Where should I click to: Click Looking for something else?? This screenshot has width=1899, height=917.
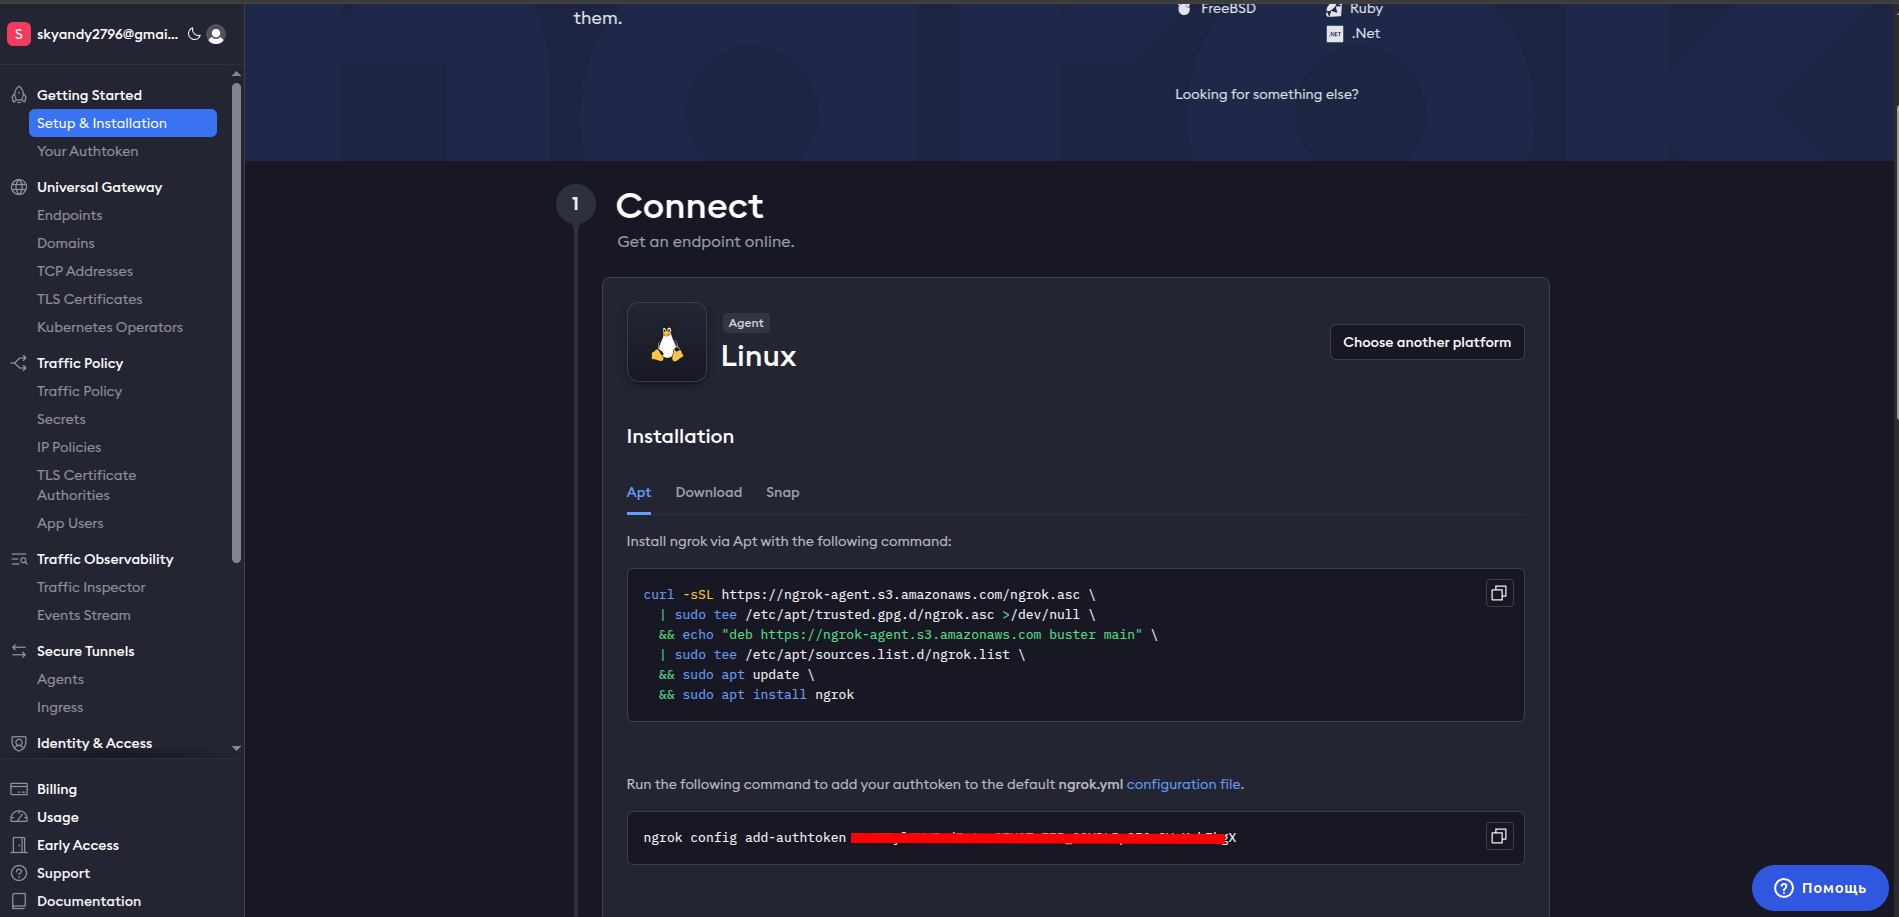(1267, 94)
